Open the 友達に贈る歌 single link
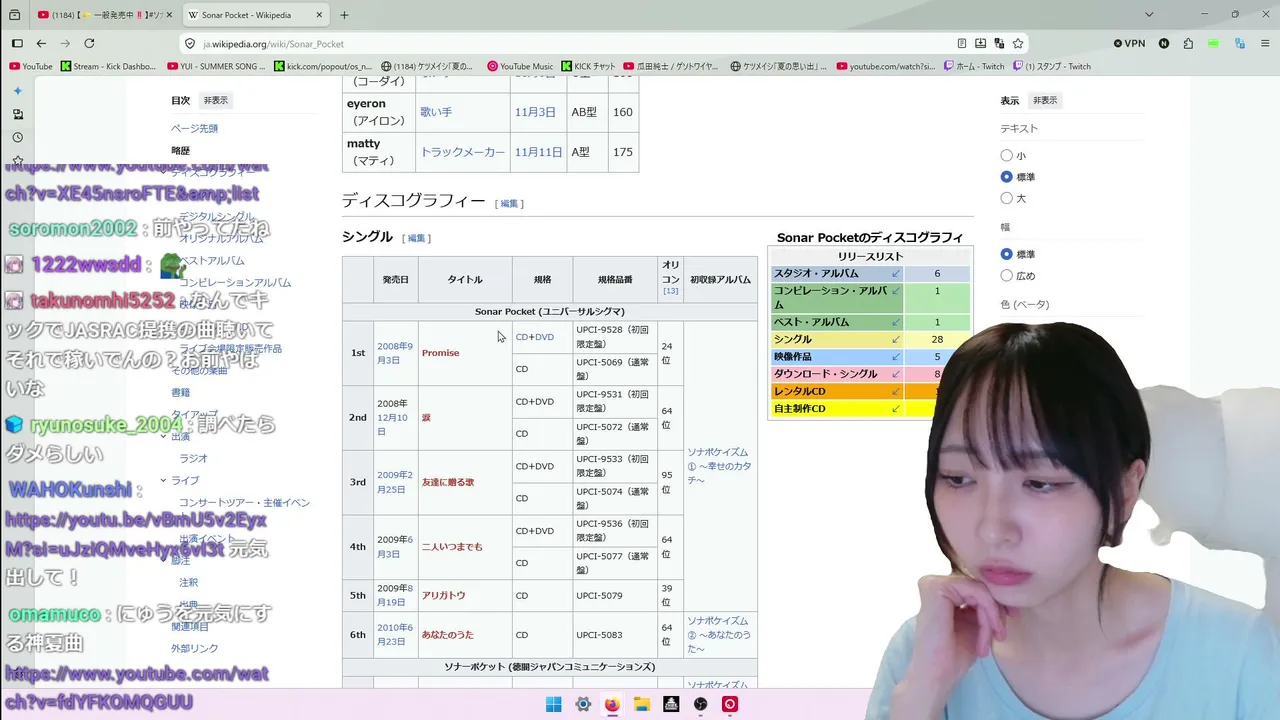The height and width of the screenshot is (720, 1280). [448, 482]
